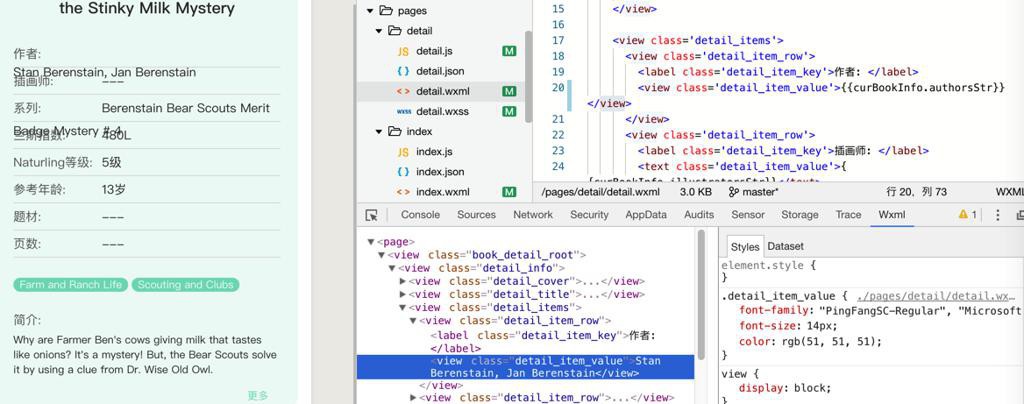The width and height of the screenshot is (1024, 404).
Task: Open the devtools more options menu
Action: (997, 215)
